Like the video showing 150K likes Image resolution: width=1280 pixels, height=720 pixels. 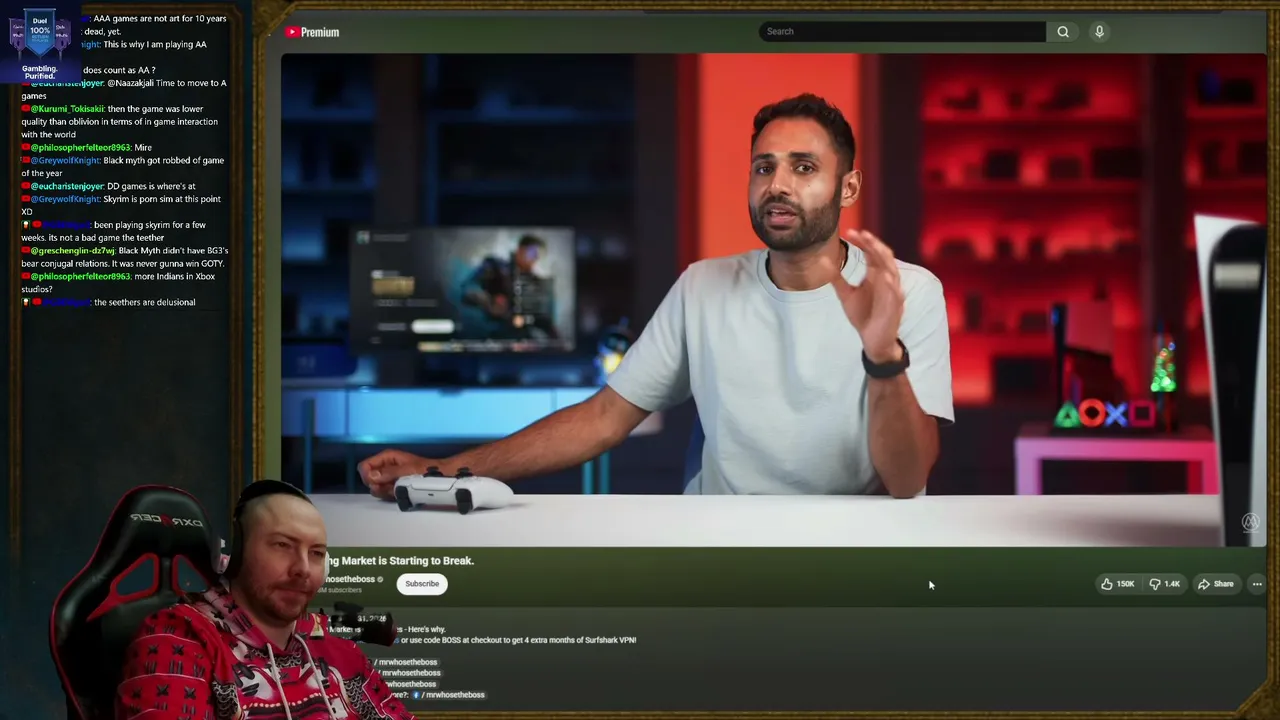(x=1118, y=584)
